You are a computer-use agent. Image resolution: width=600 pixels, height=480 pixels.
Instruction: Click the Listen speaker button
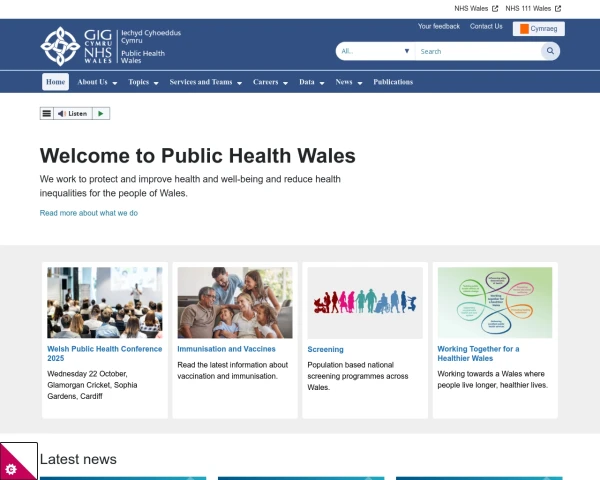coord(73,113)
